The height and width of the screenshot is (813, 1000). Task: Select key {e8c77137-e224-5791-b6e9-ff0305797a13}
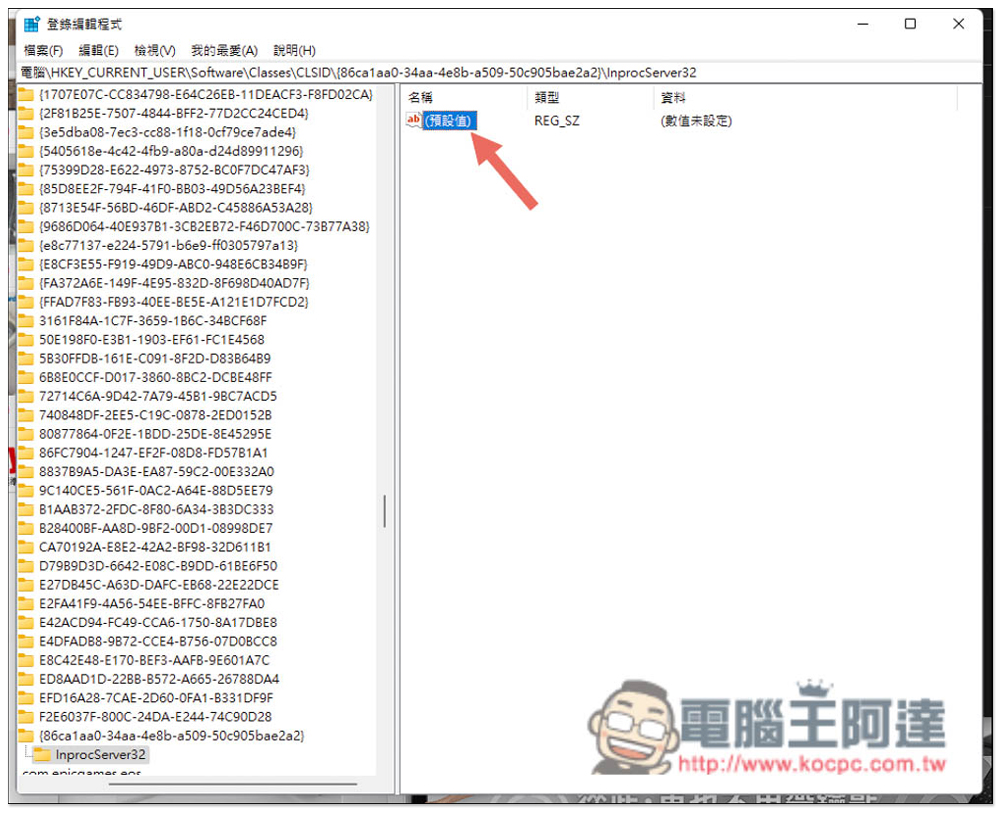point(168,245)
